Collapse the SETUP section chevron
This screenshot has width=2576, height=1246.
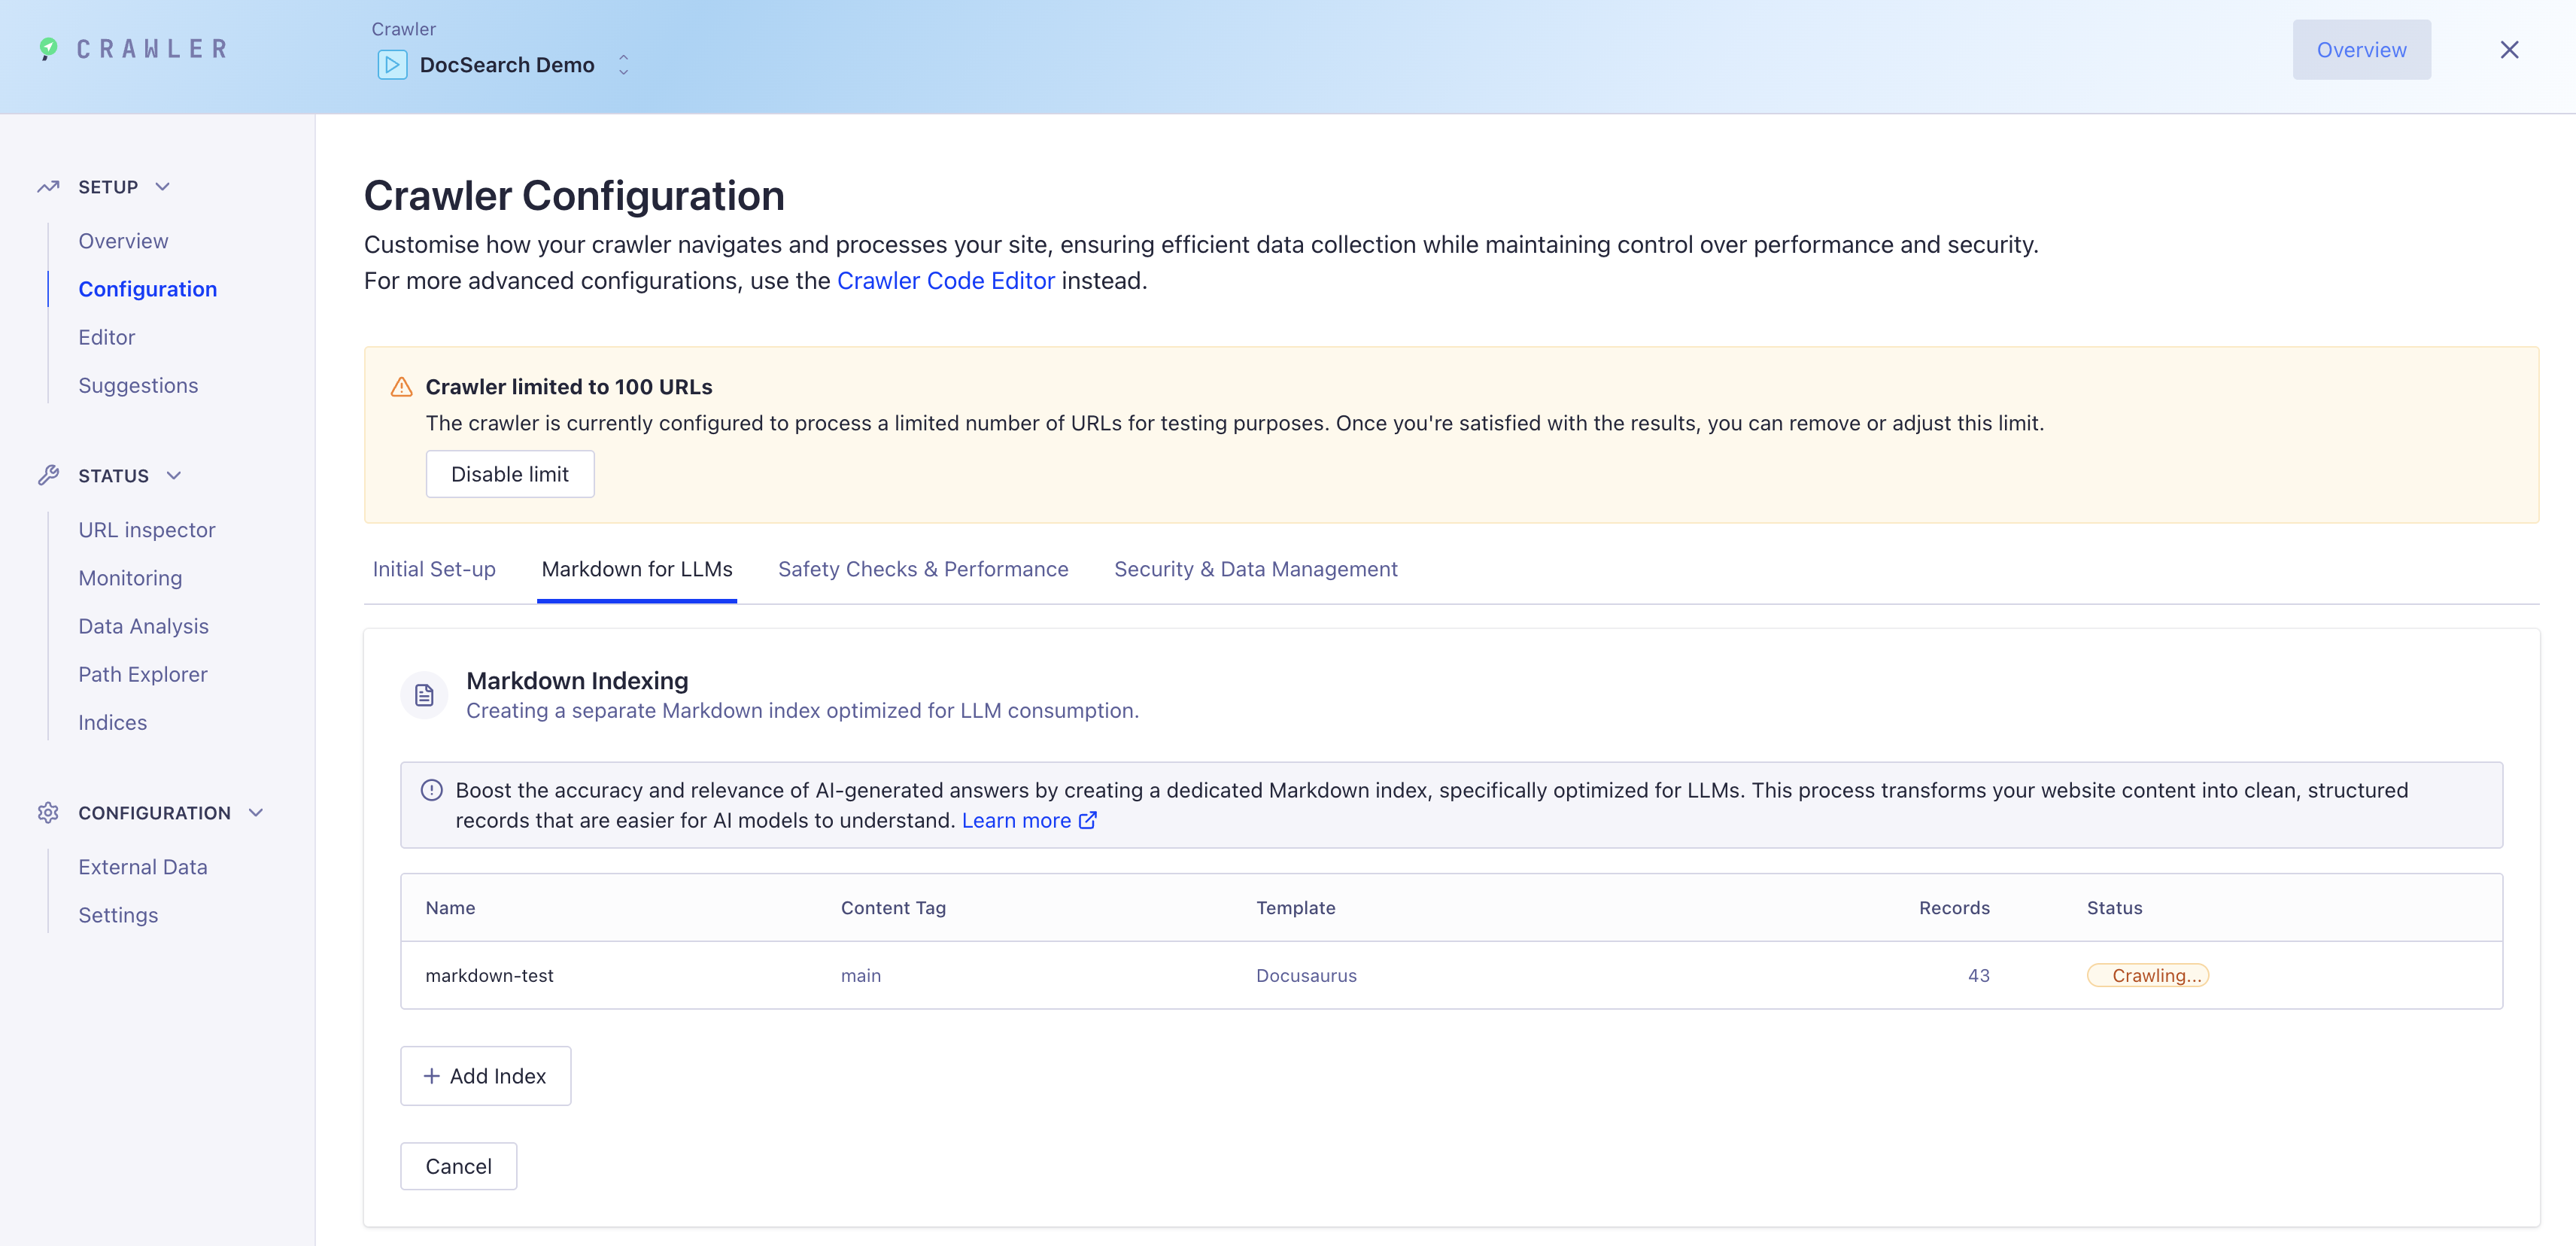163,187
